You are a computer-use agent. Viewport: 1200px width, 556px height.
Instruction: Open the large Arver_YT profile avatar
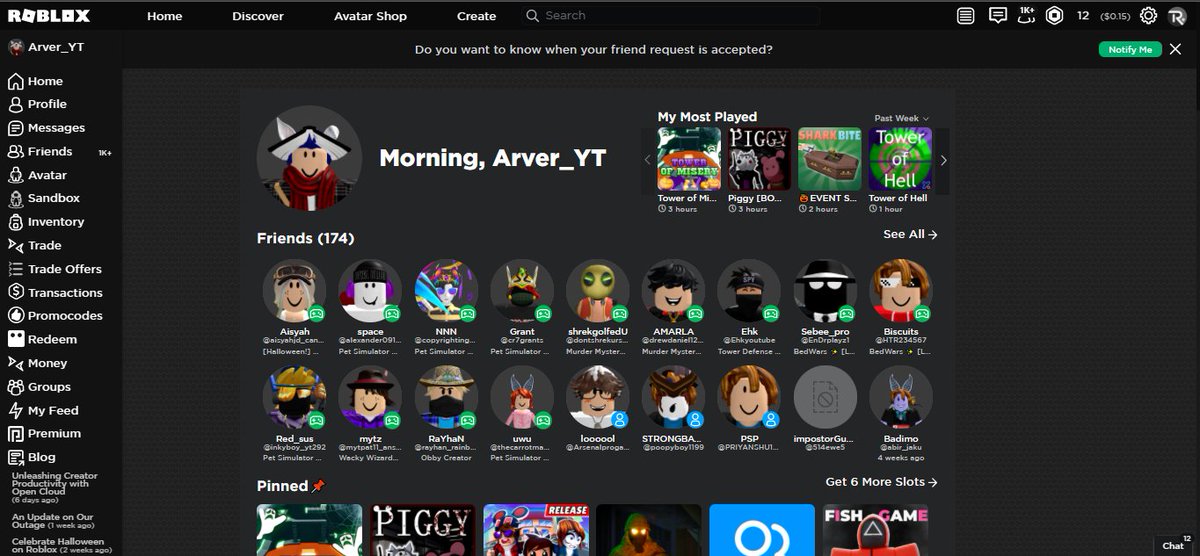309,158
